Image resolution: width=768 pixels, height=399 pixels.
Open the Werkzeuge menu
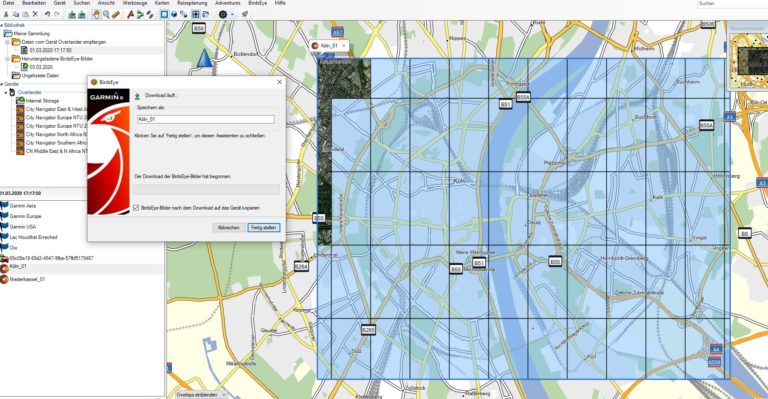pyautogui.click(x=135, y=3)
